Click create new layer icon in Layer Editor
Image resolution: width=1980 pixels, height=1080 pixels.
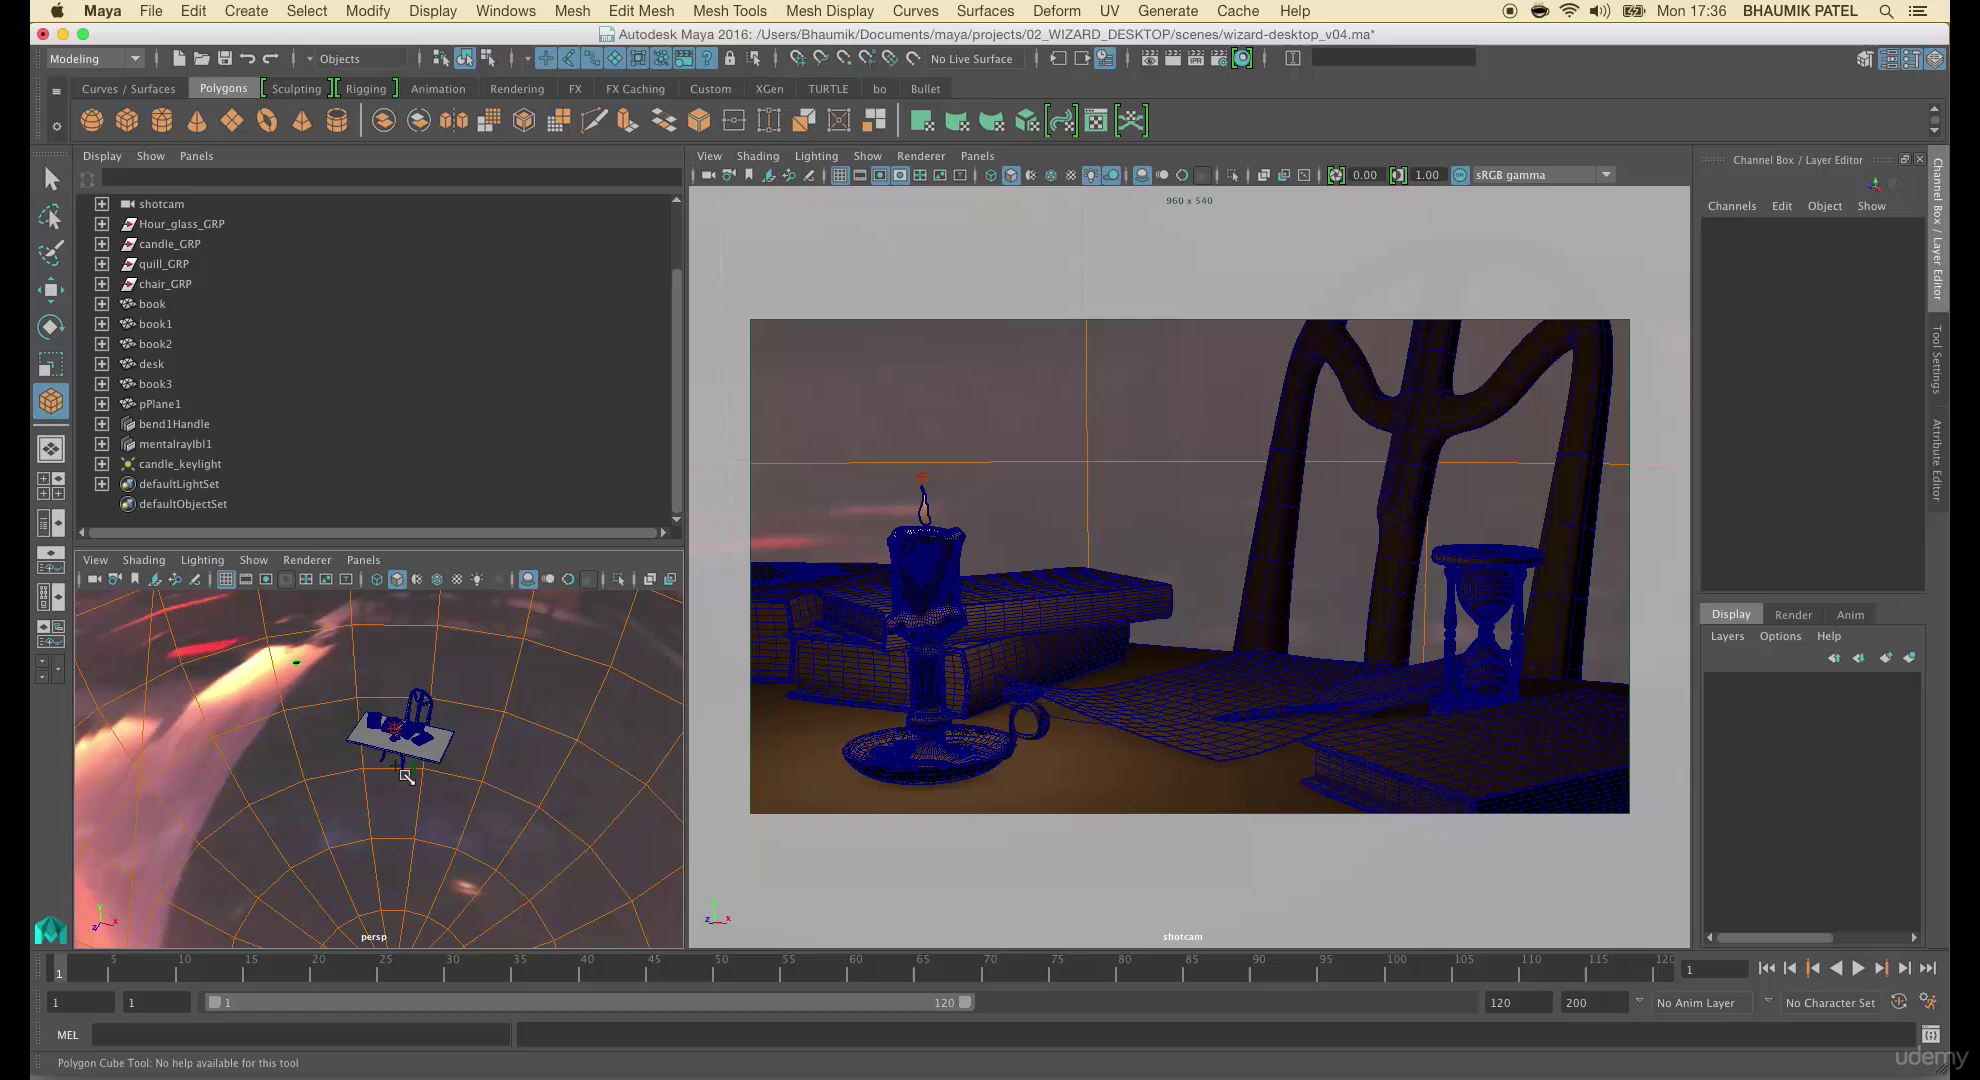[1885, 657]
